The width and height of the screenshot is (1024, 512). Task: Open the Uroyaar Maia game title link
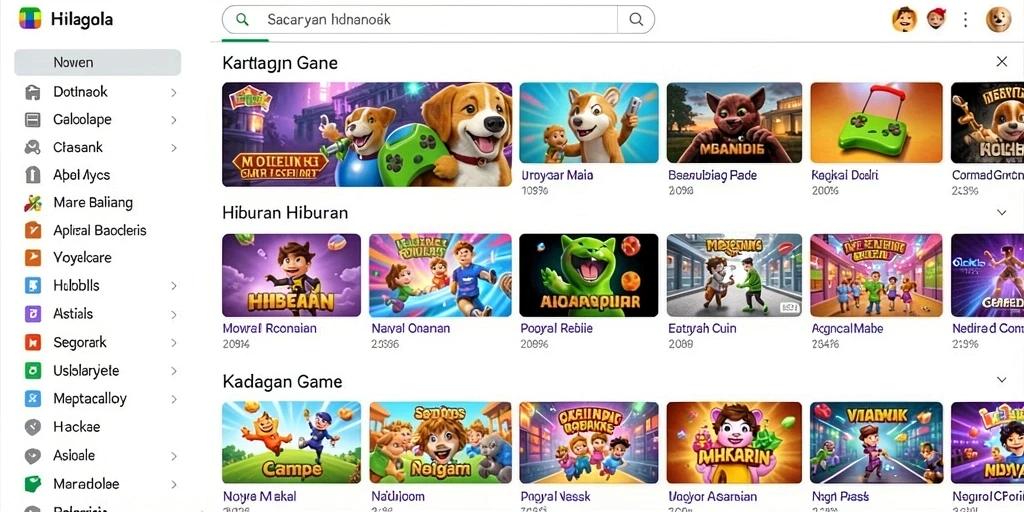click(x=557, y=176)
